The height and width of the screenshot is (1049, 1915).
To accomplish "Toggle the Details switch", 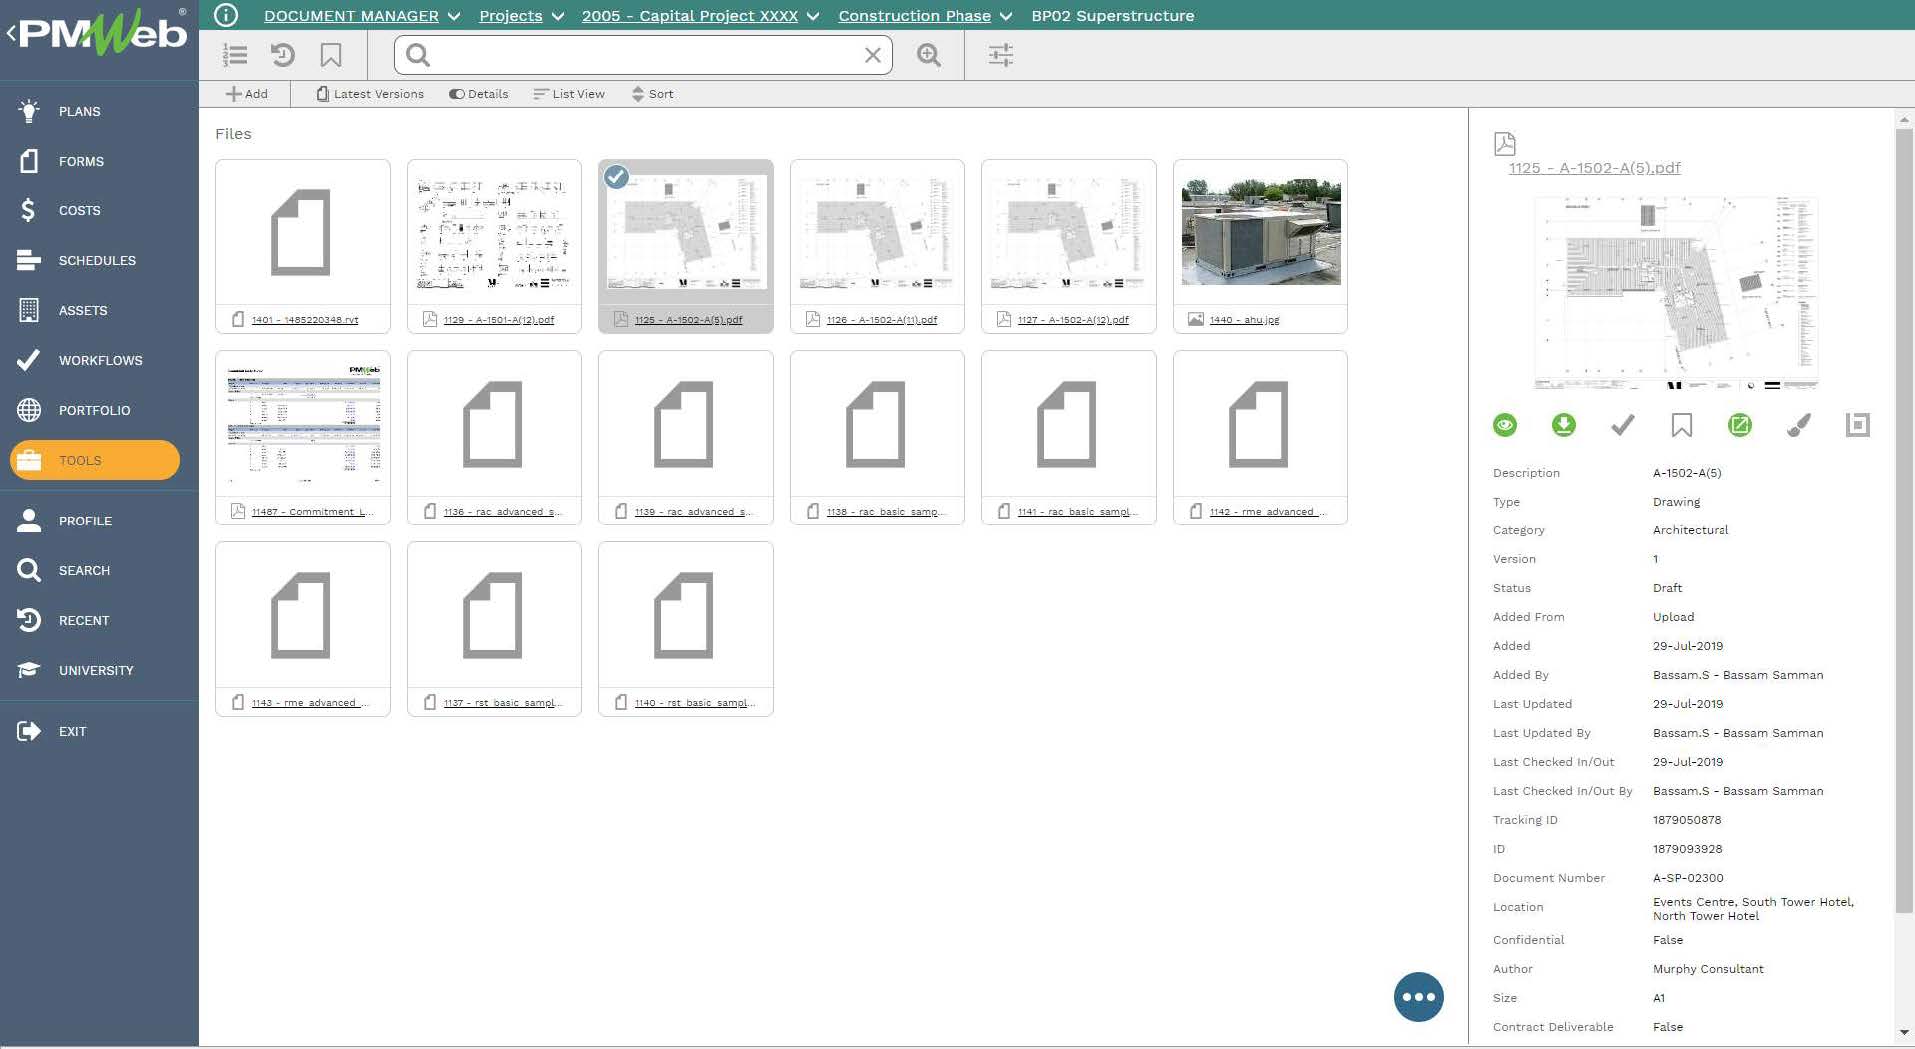I will point(479,93).
